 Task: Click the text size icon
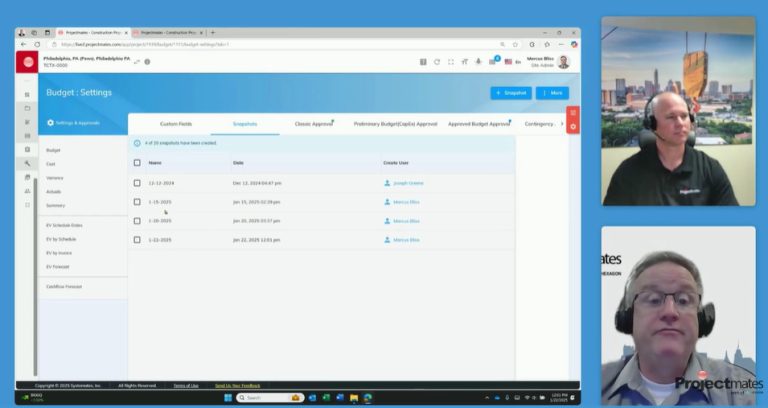[464, 62]
